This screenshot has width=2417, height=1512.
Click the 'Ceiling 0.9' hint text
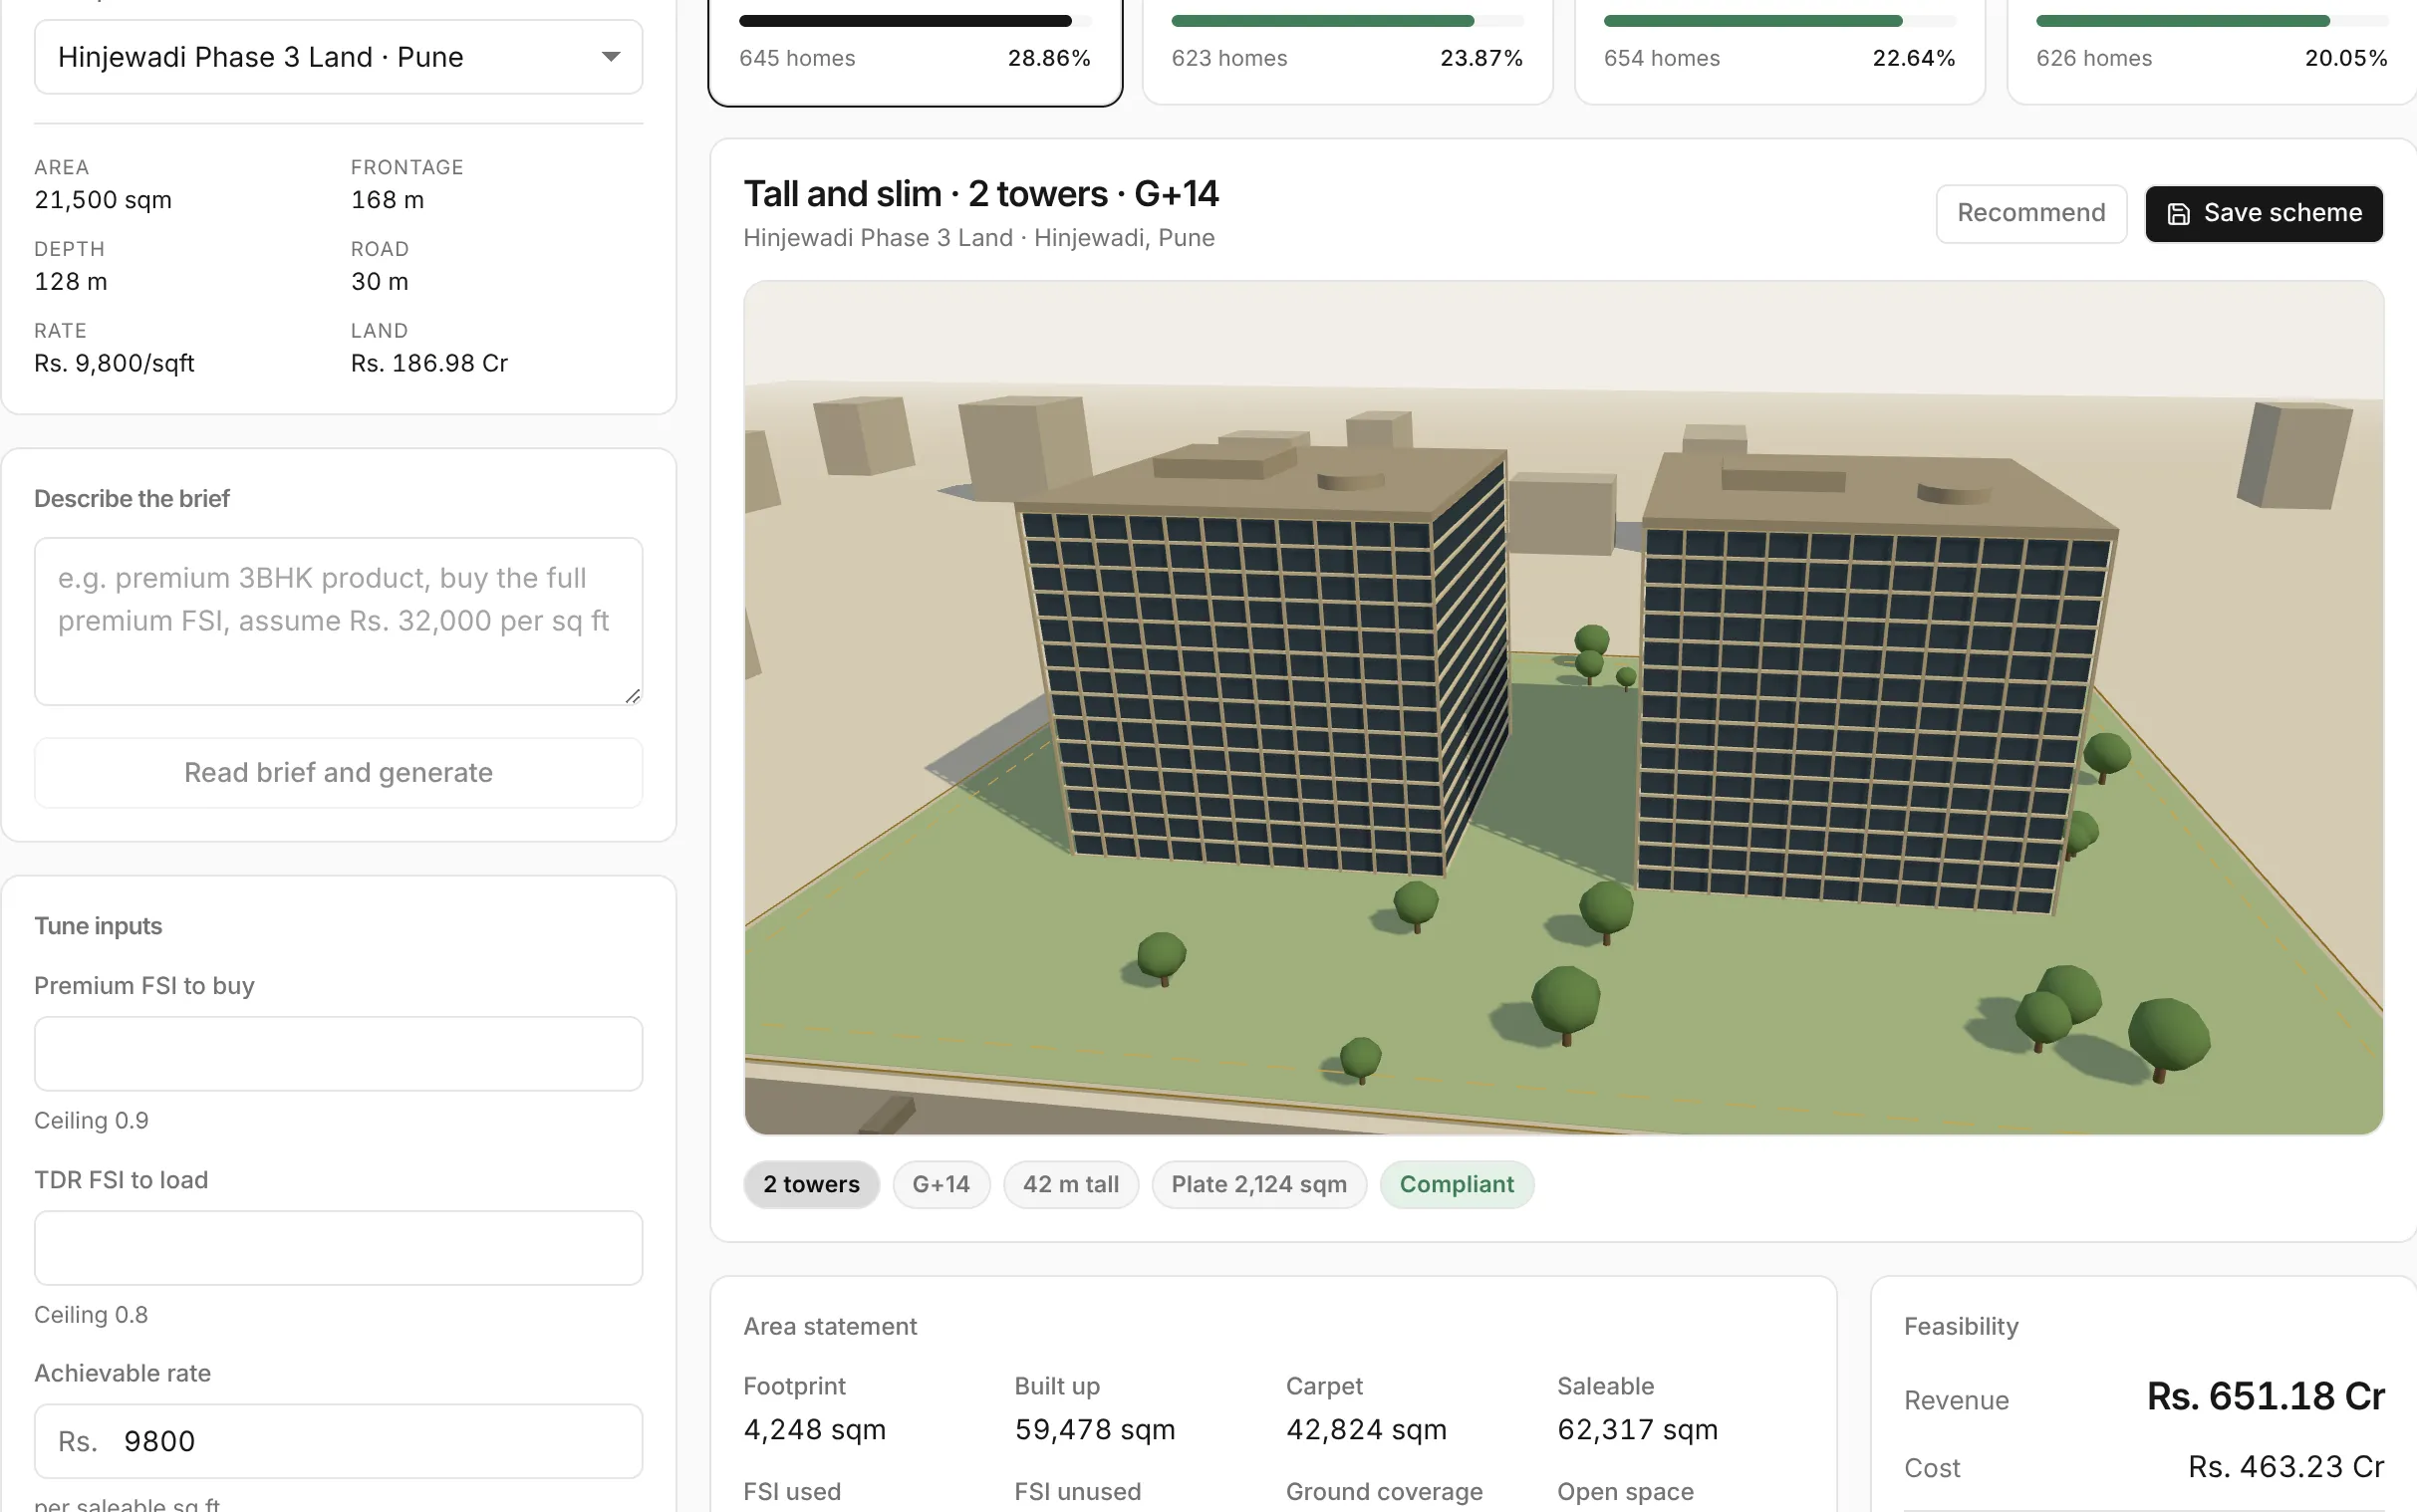tap(91, 1121)
